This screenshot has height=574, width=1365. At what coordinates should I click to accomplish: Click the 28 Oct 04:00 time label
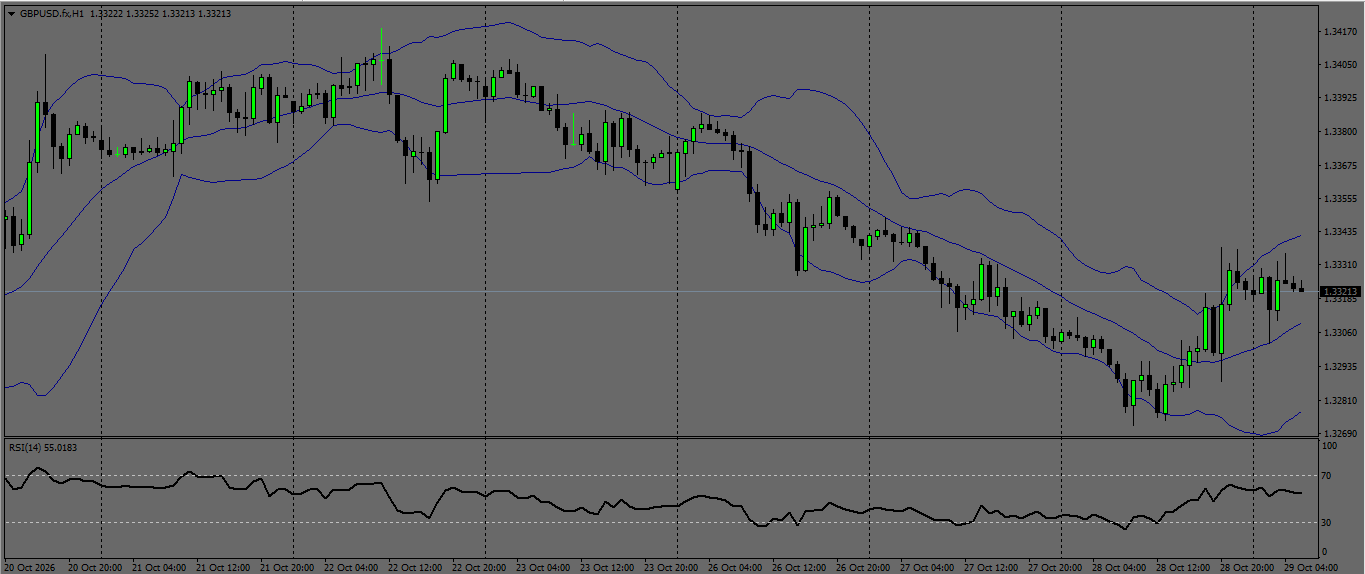[1119, 567]
